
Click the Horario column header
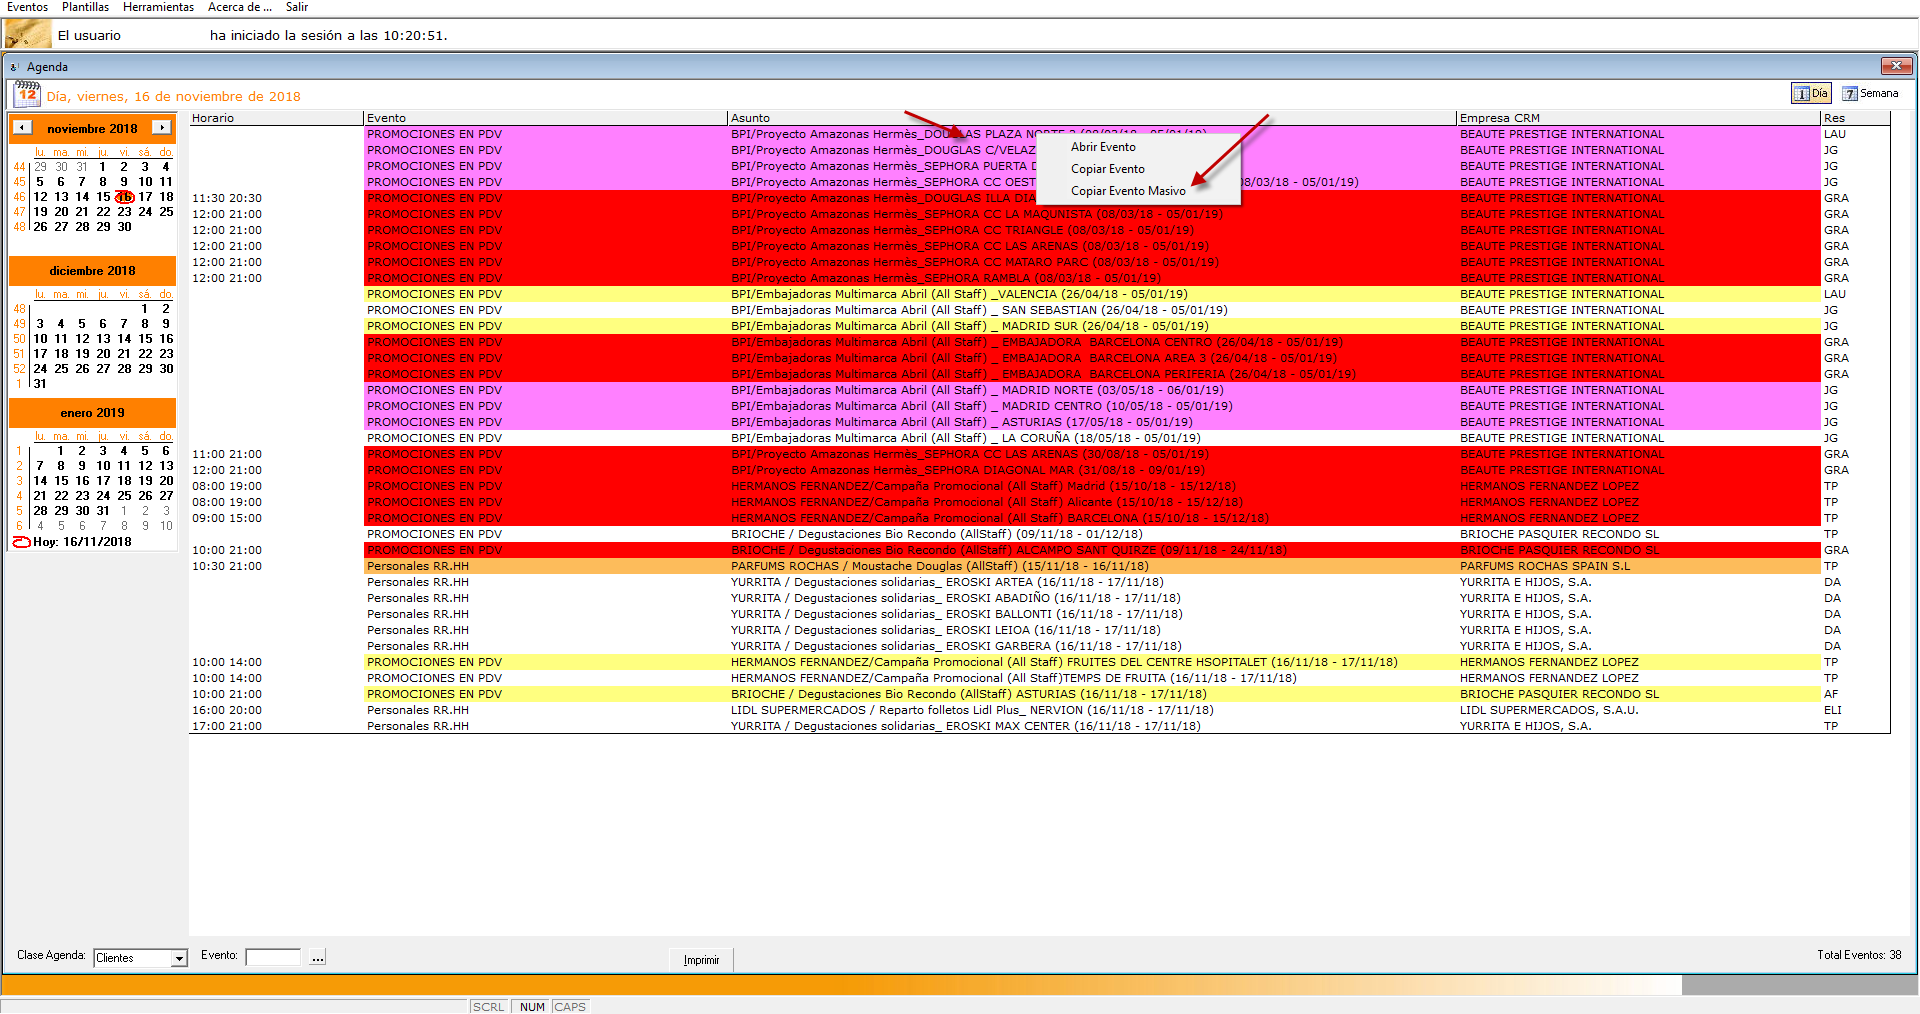coord(276,118)
